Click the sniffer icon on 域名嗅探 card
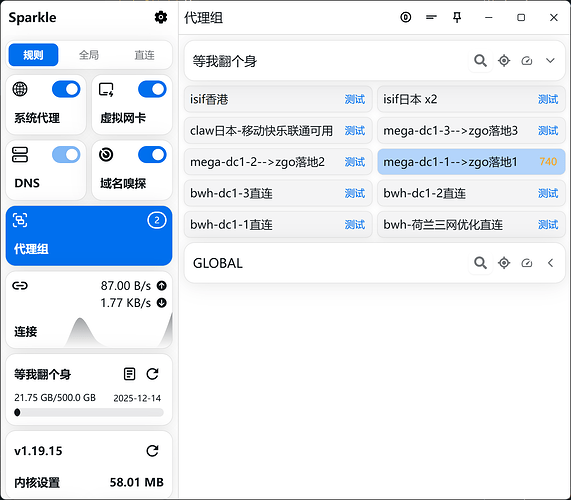Viewport: 571px width, 500px height. pyautogui.click(x=106, y=154)
